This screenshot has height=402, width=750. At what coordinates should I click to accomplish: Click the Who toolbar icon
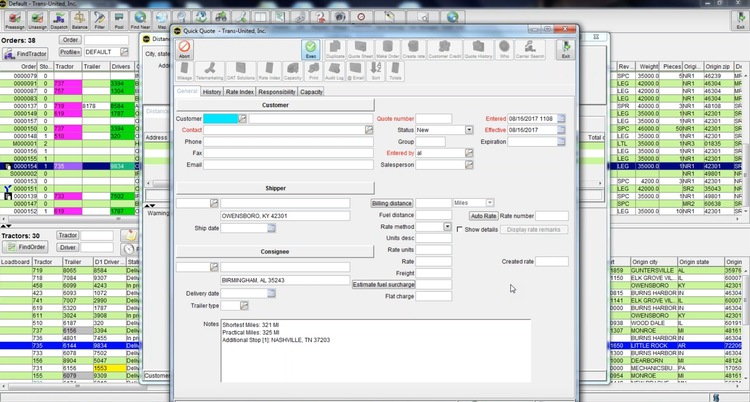(504, 49)
